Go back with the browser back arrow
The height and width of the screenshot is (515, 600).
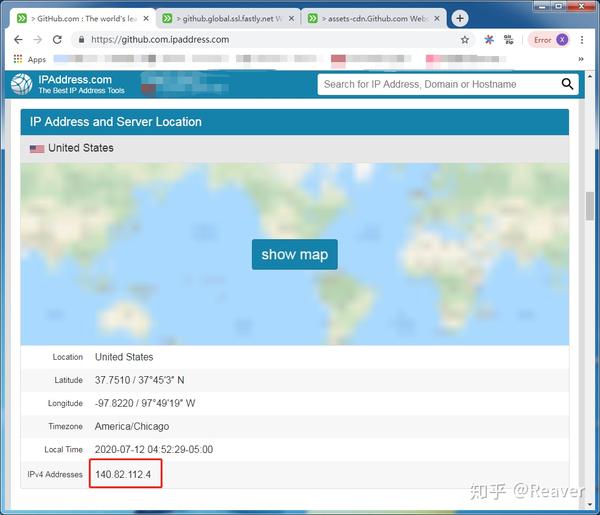pyautogui.click(x=18, y=40)
